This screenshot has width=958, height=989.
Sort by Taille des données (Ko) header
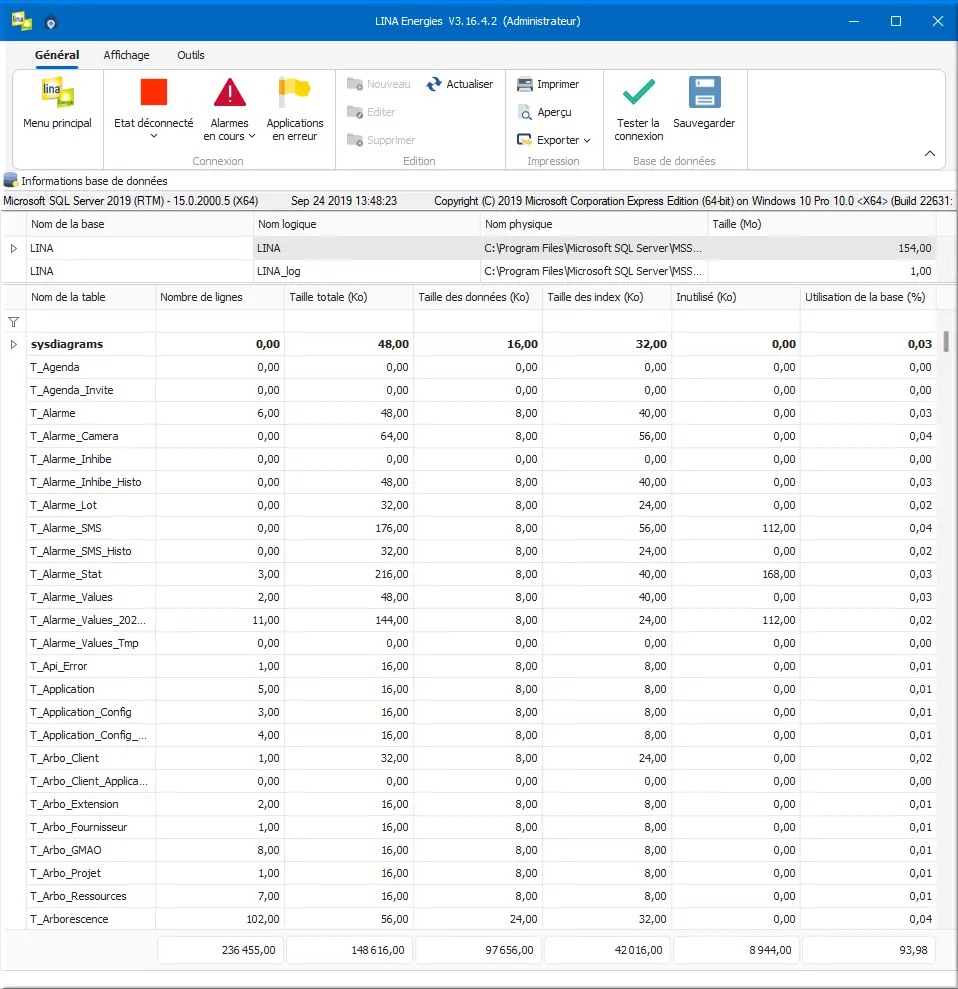tap(477, 297)
